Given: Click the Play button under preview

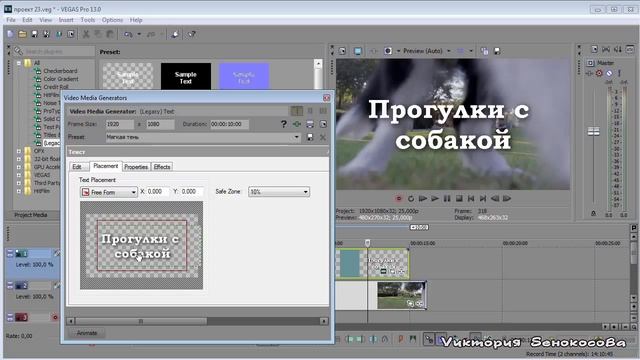Looking at the screenshot, I should tap(435, 198).
